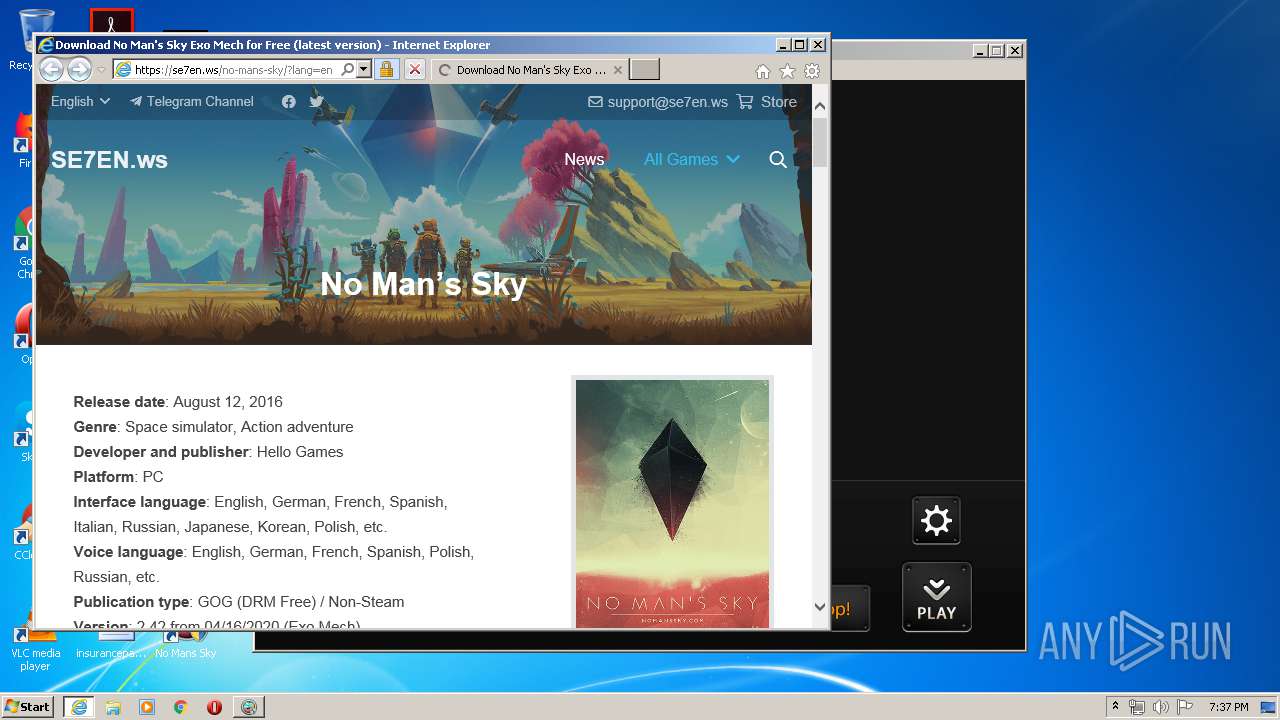Click the launcher app taskbar icon

tap(248, 707)
